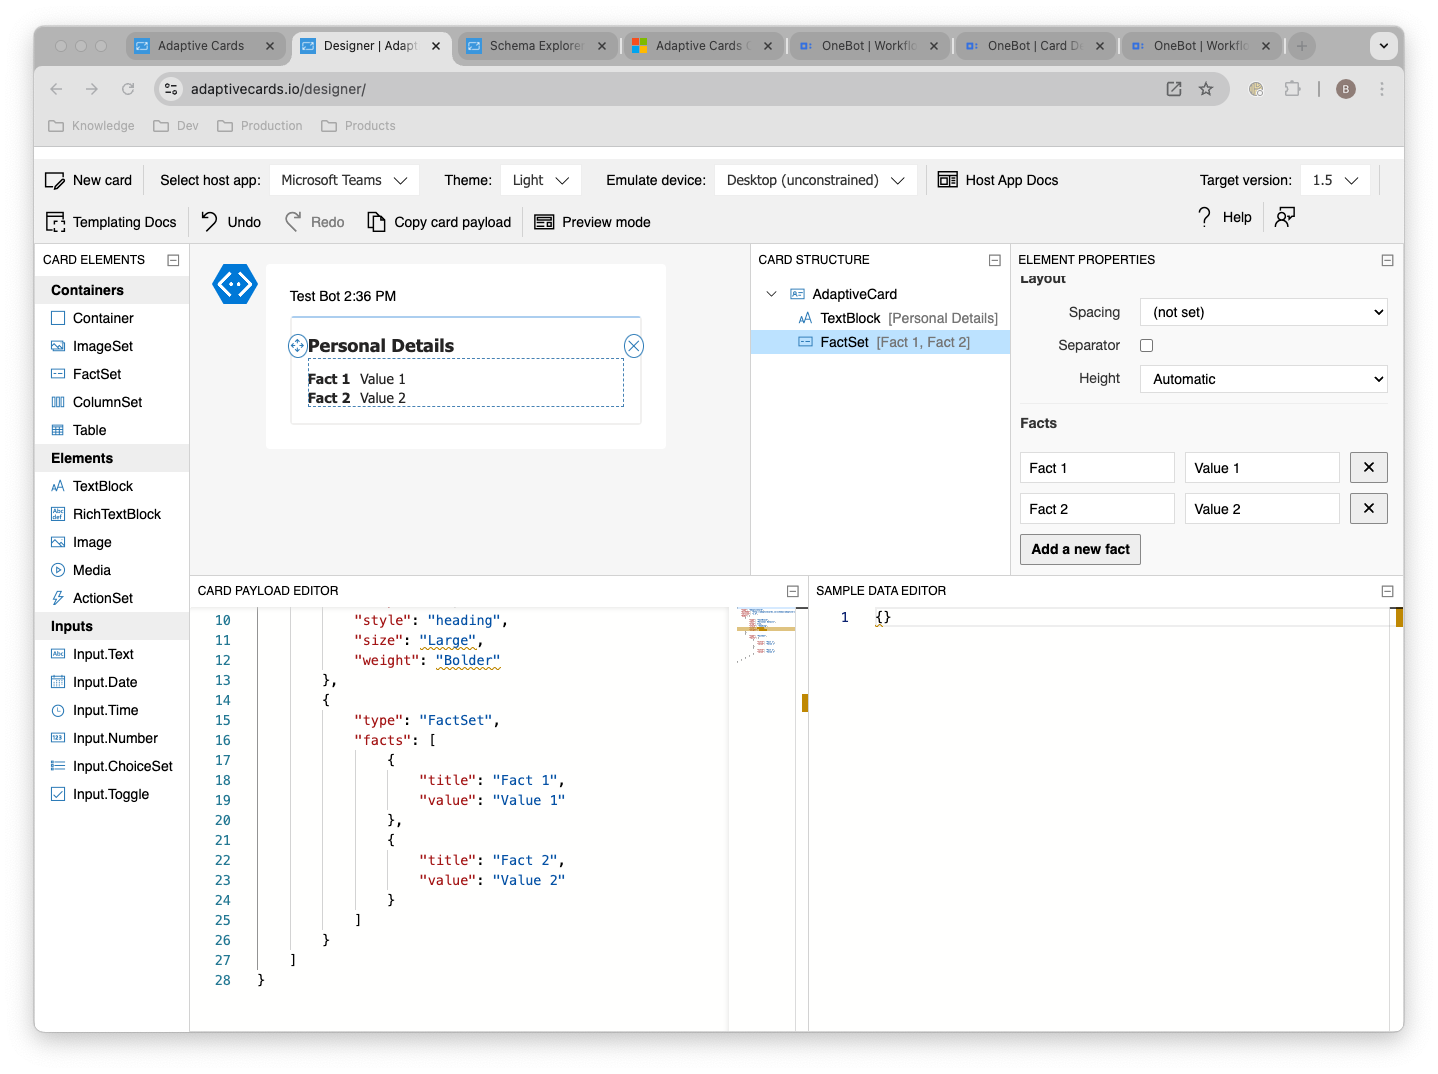Open Templating Docs icon

coord(55,222)
